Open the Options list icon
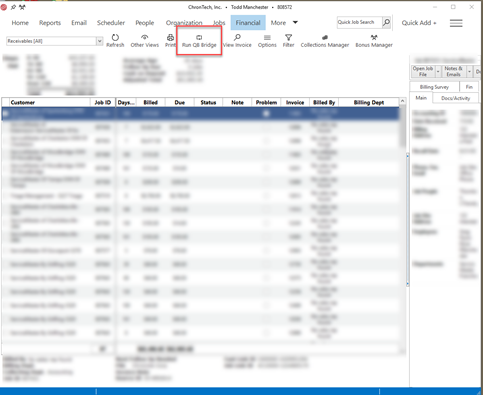The height and width of the screenshot is (395, 483). [x=267, y=37]
